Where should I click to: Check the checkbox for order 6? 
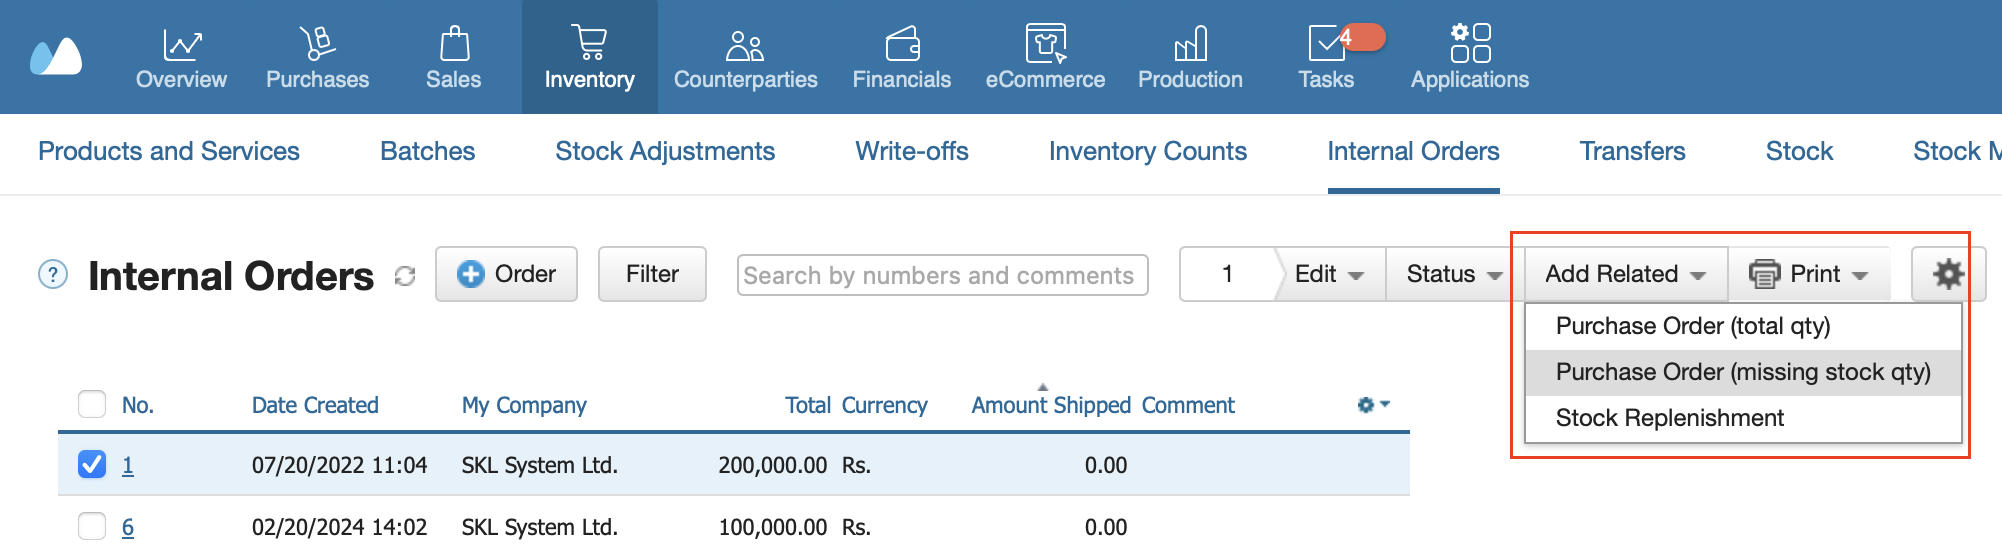click(x=92, y=526)
